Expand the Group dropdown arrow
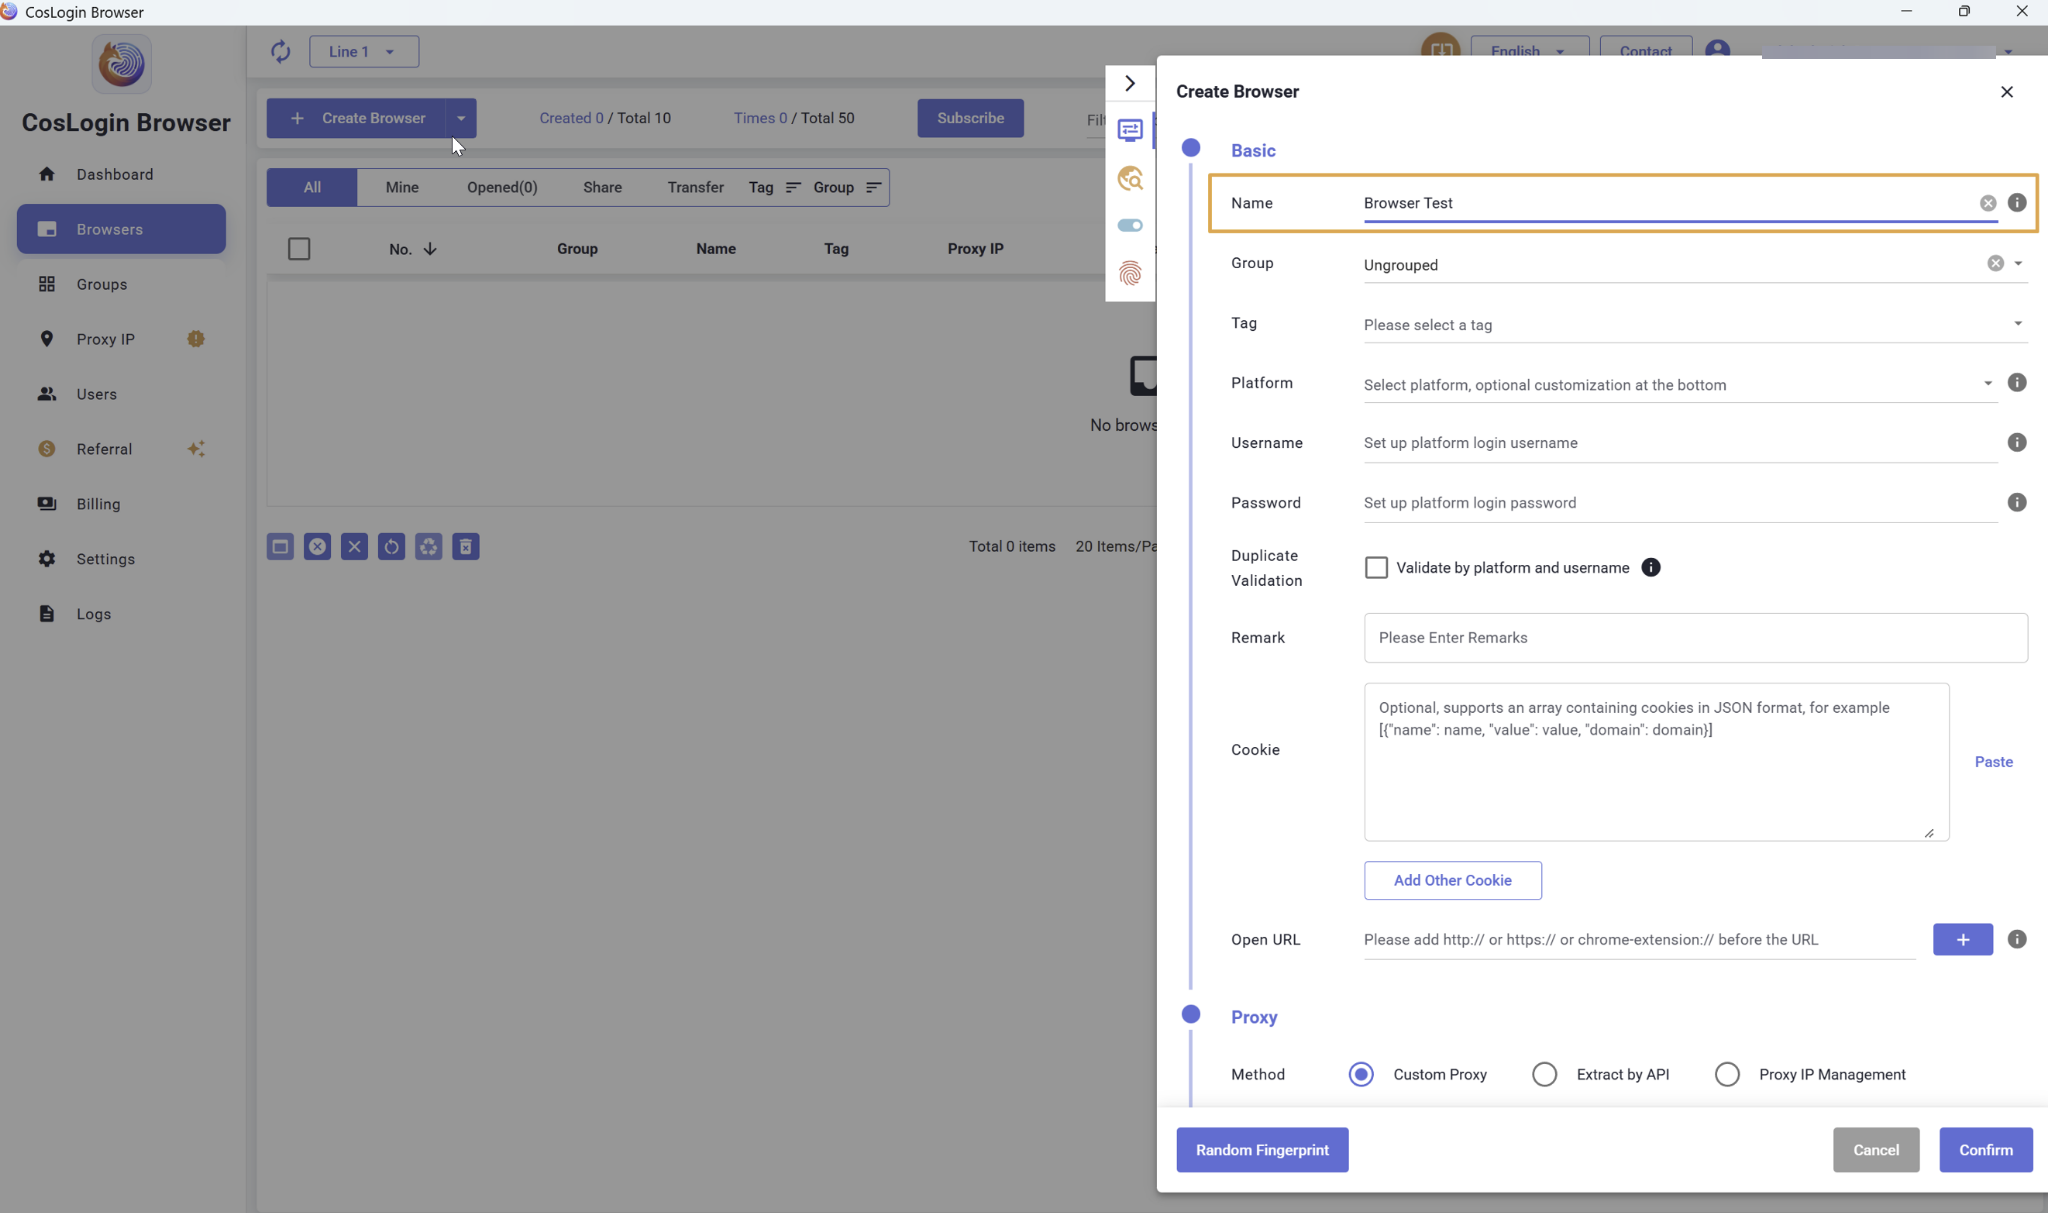2048x1213 pixels. [x=2018, y=264]
